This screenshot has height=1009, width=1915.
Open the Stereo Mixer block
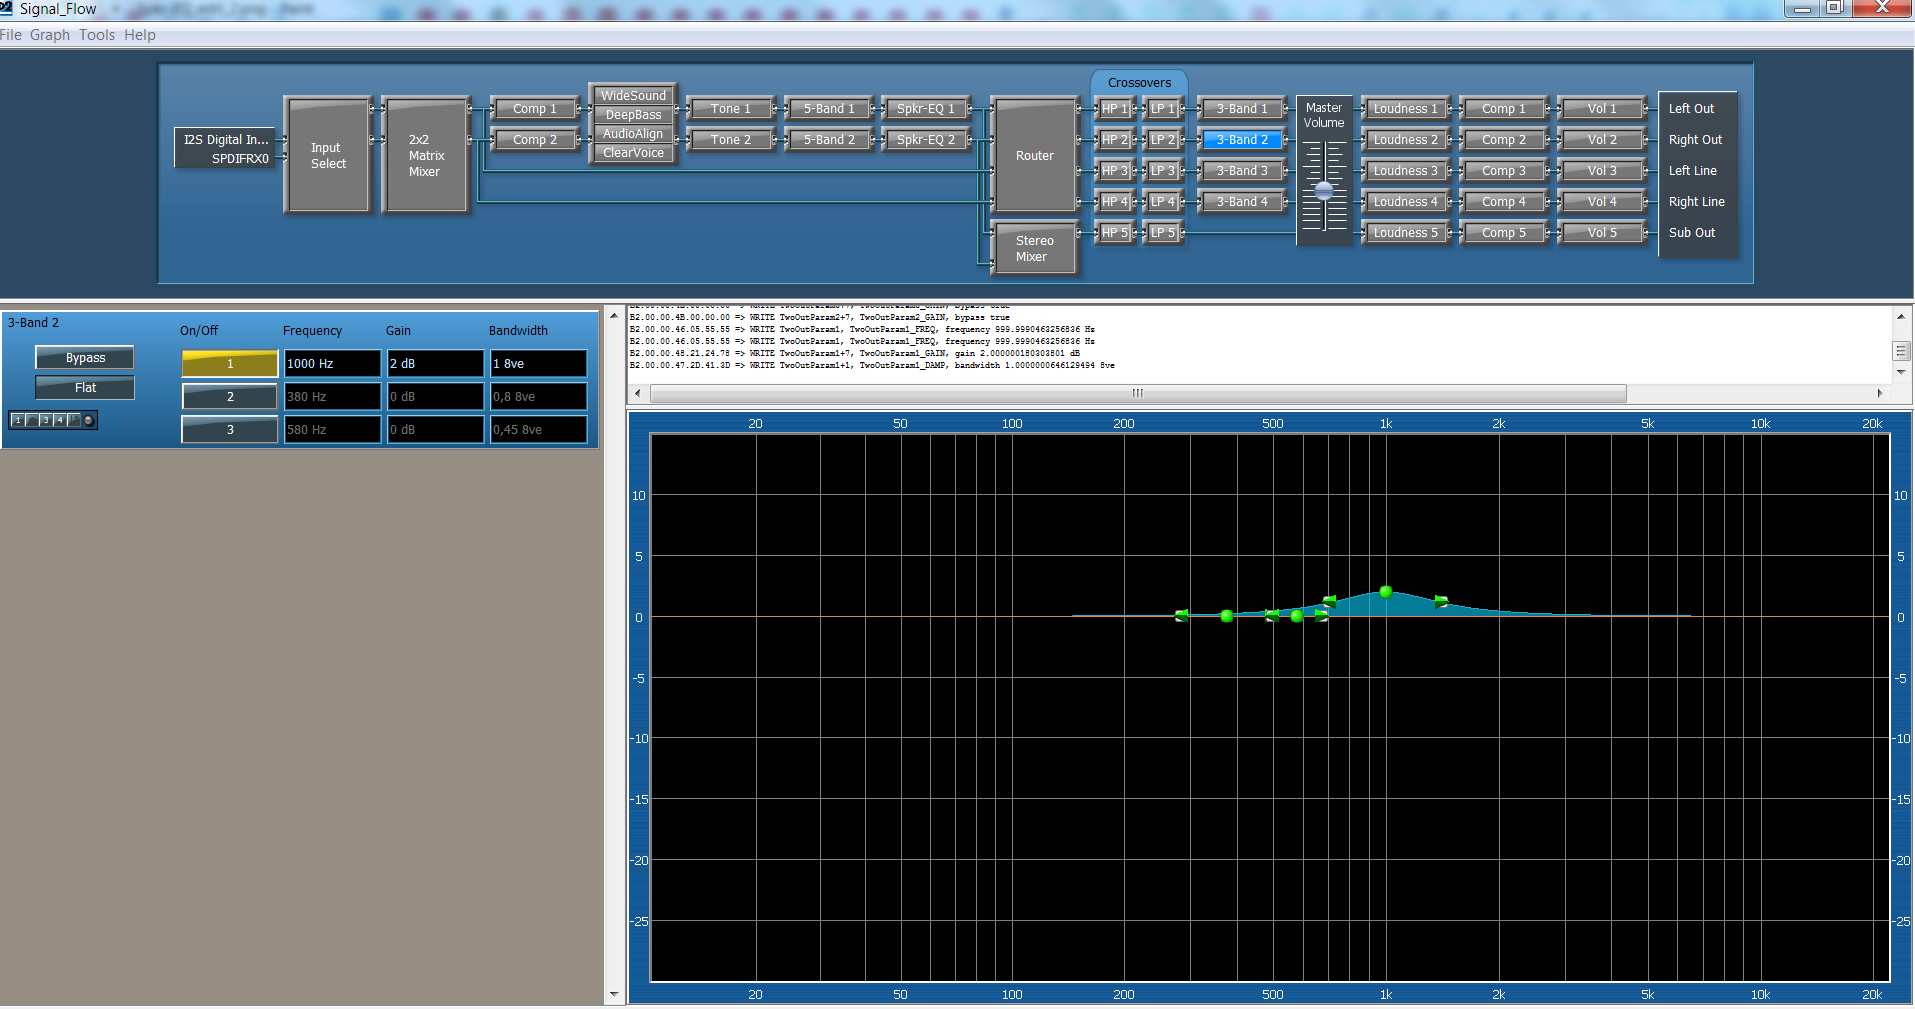[x=1034, y=249]
